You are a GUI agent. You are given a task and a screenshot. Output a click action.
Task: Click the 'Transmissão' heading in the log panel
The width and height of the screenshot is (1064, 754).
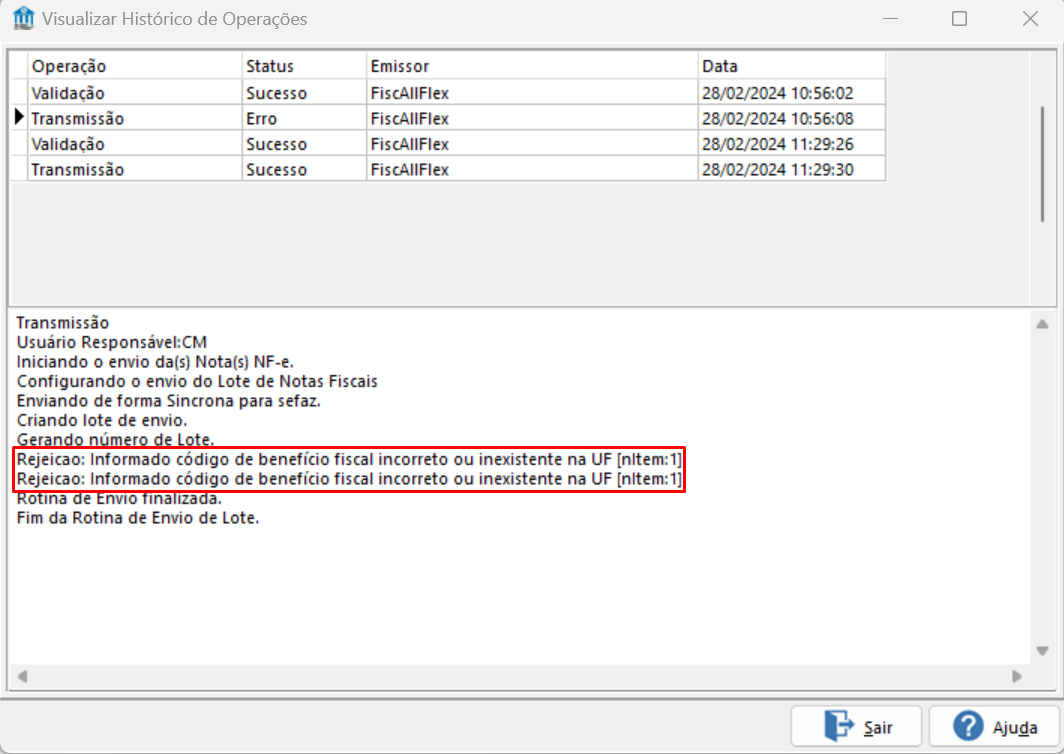pos(62,322)
